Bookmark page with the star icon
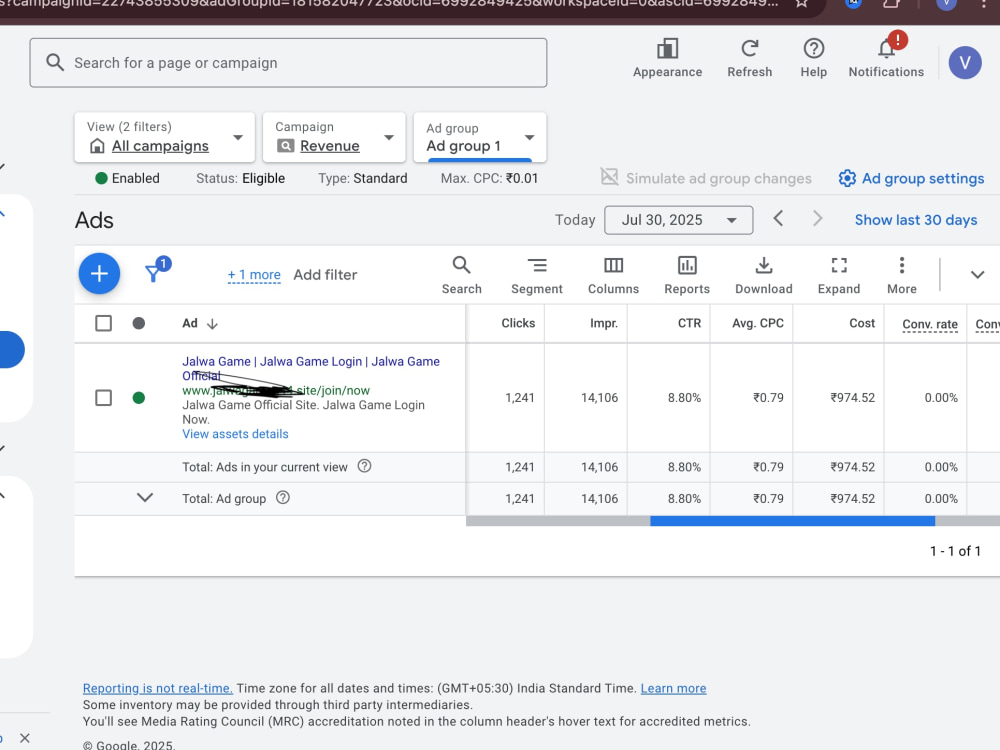1000x750 pixels. 802,4
